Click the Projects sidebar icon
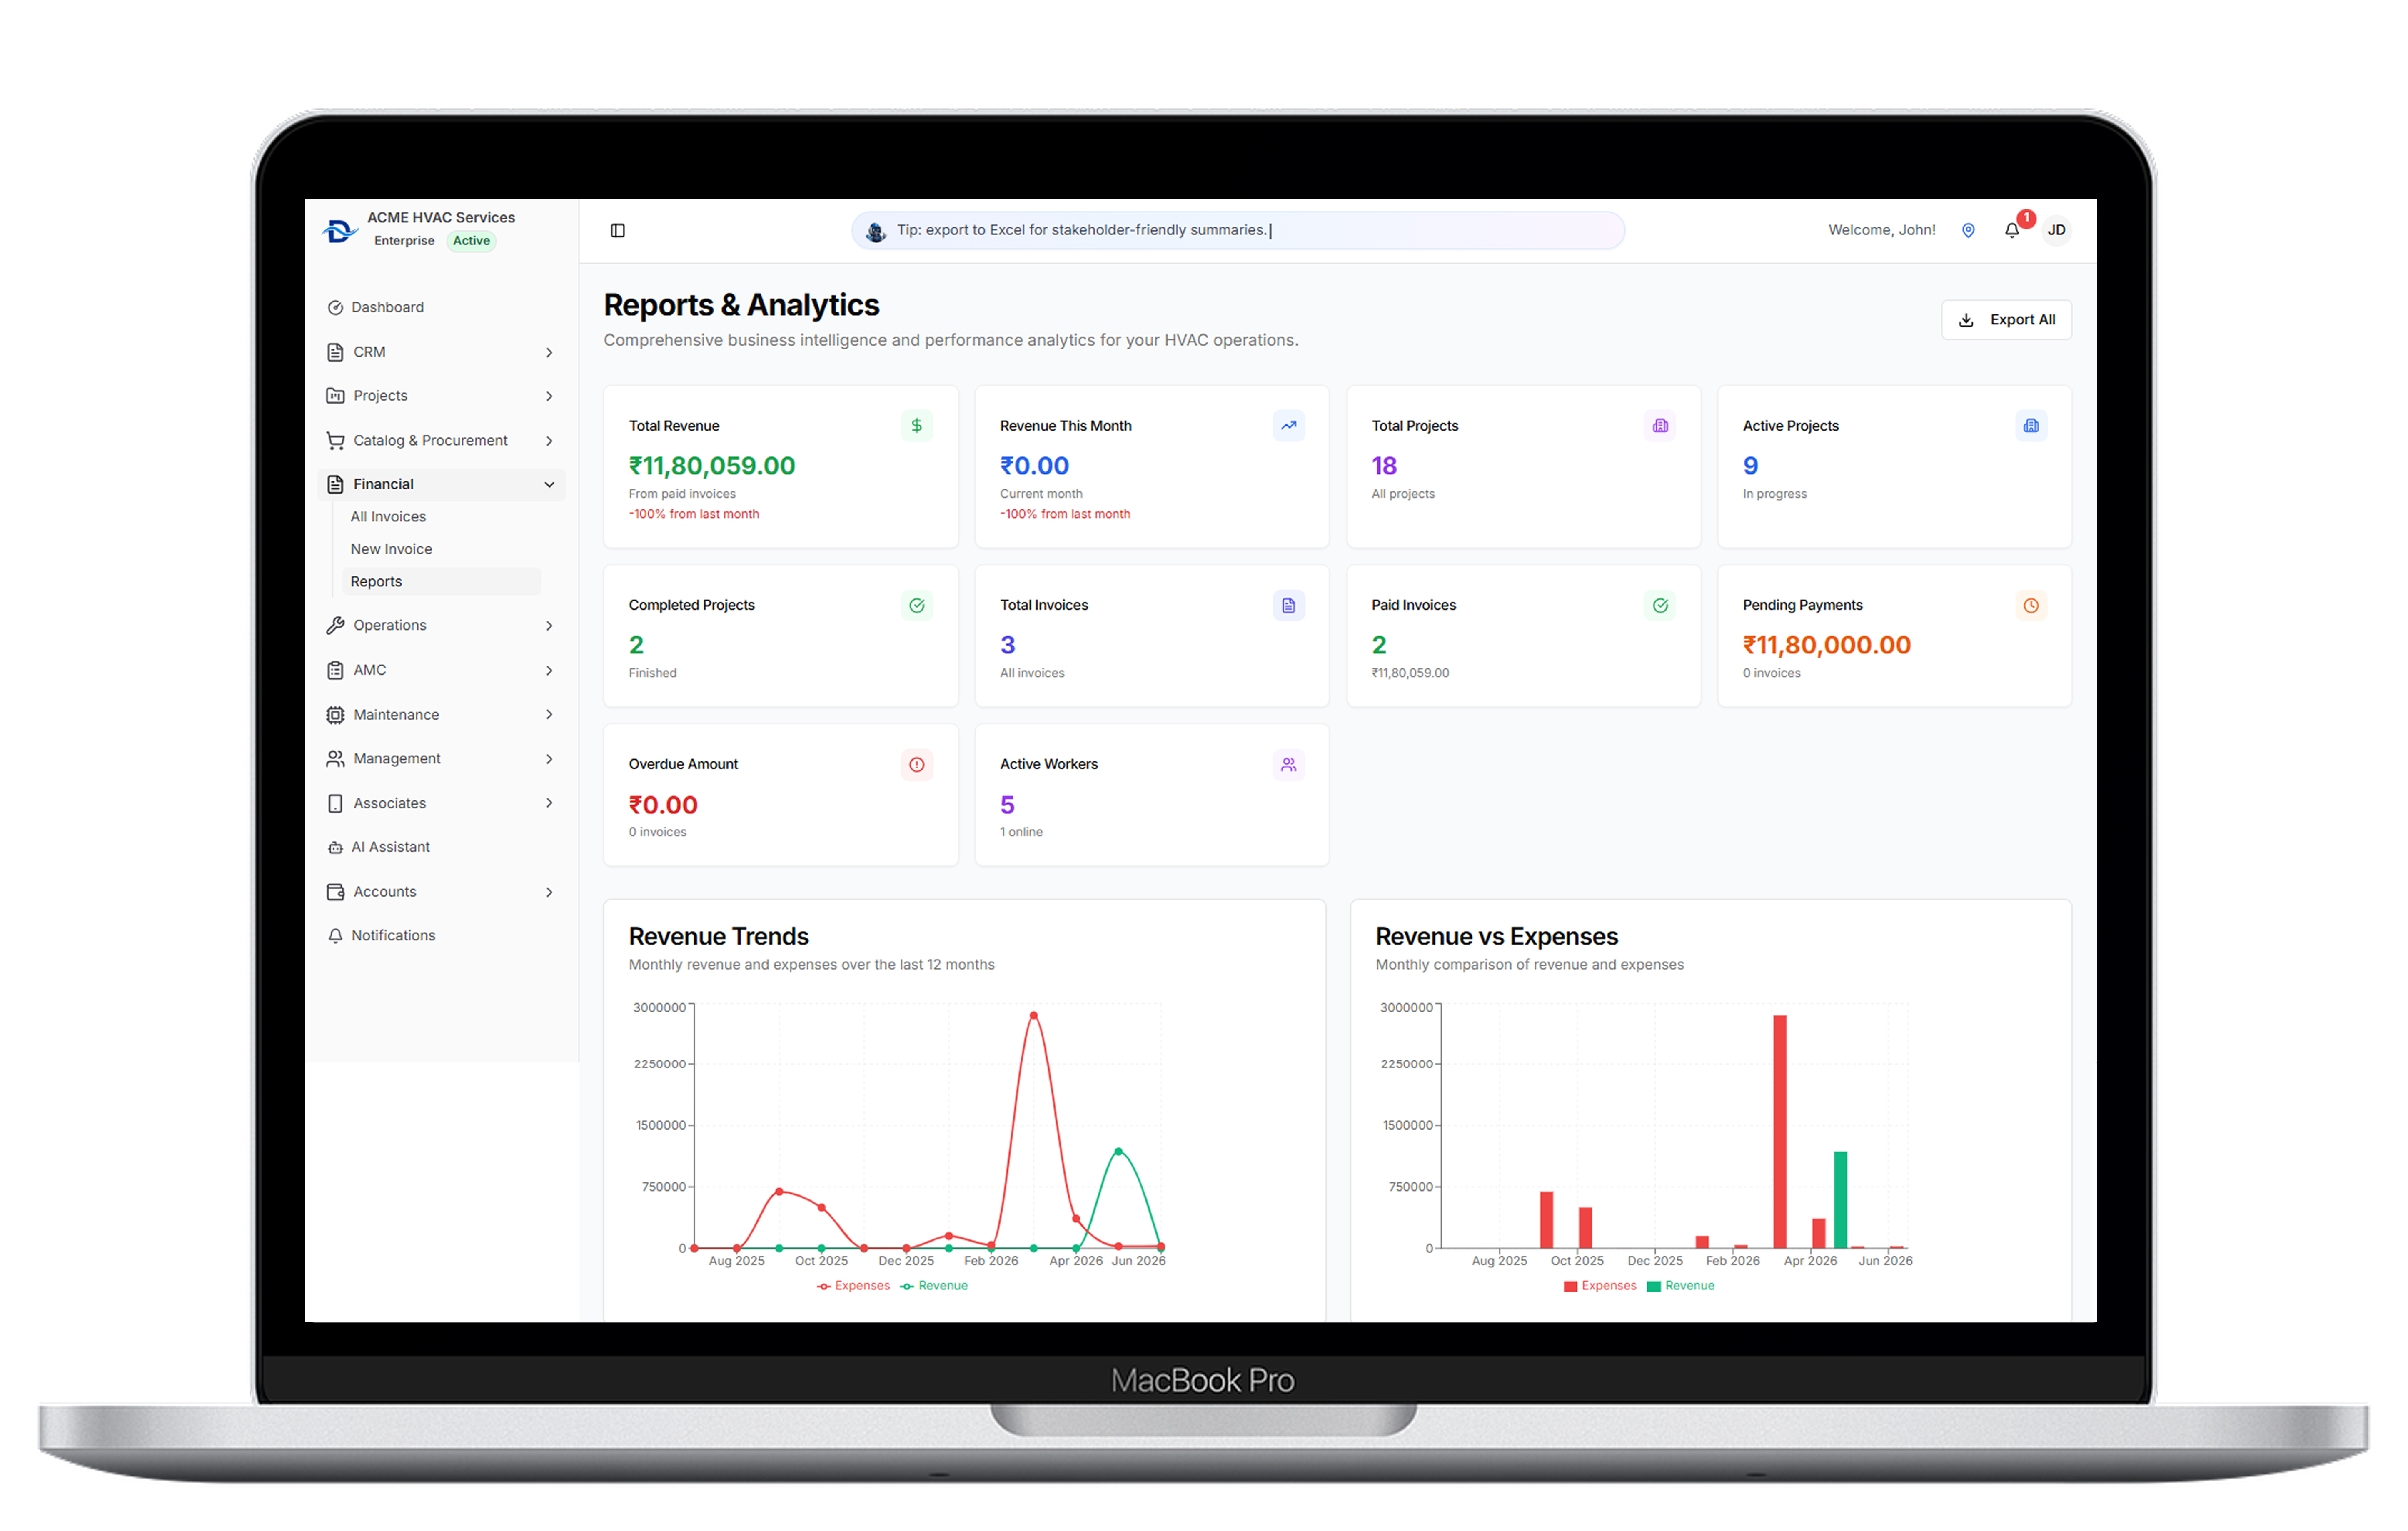Viewport: 2408px width, 1531px height. coord(335,396)
